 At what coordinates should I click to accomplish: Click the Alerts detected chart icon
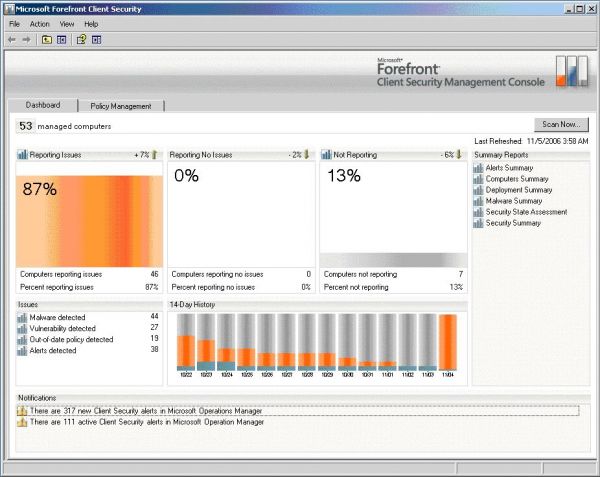pyautogui.click(x=22, y=351)
